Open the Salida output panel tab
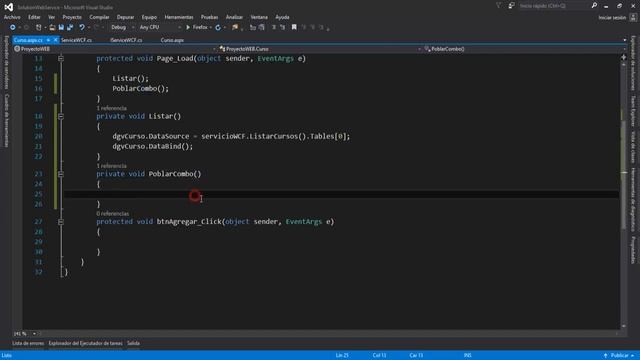Image resolution: width=640 pixels, height=360 pixels. [133, 343]
